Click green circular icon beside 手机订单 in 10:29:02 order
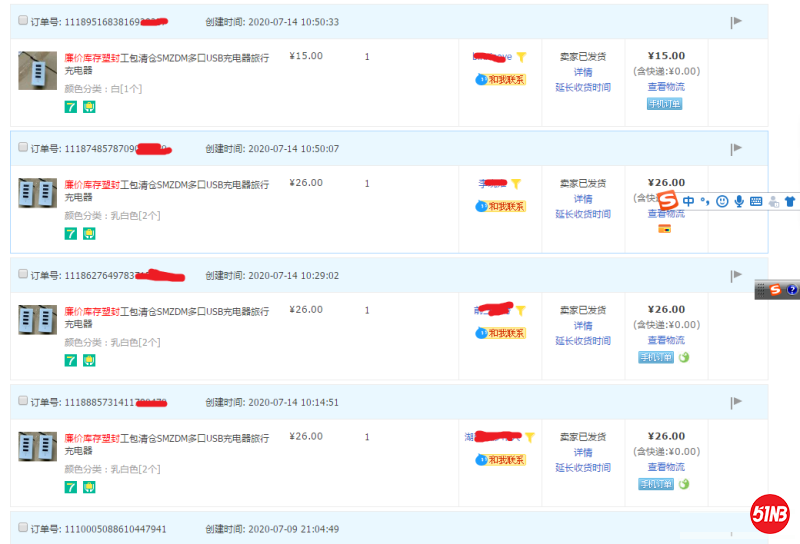This screenshot has height=544, width=800. (684, 357)
